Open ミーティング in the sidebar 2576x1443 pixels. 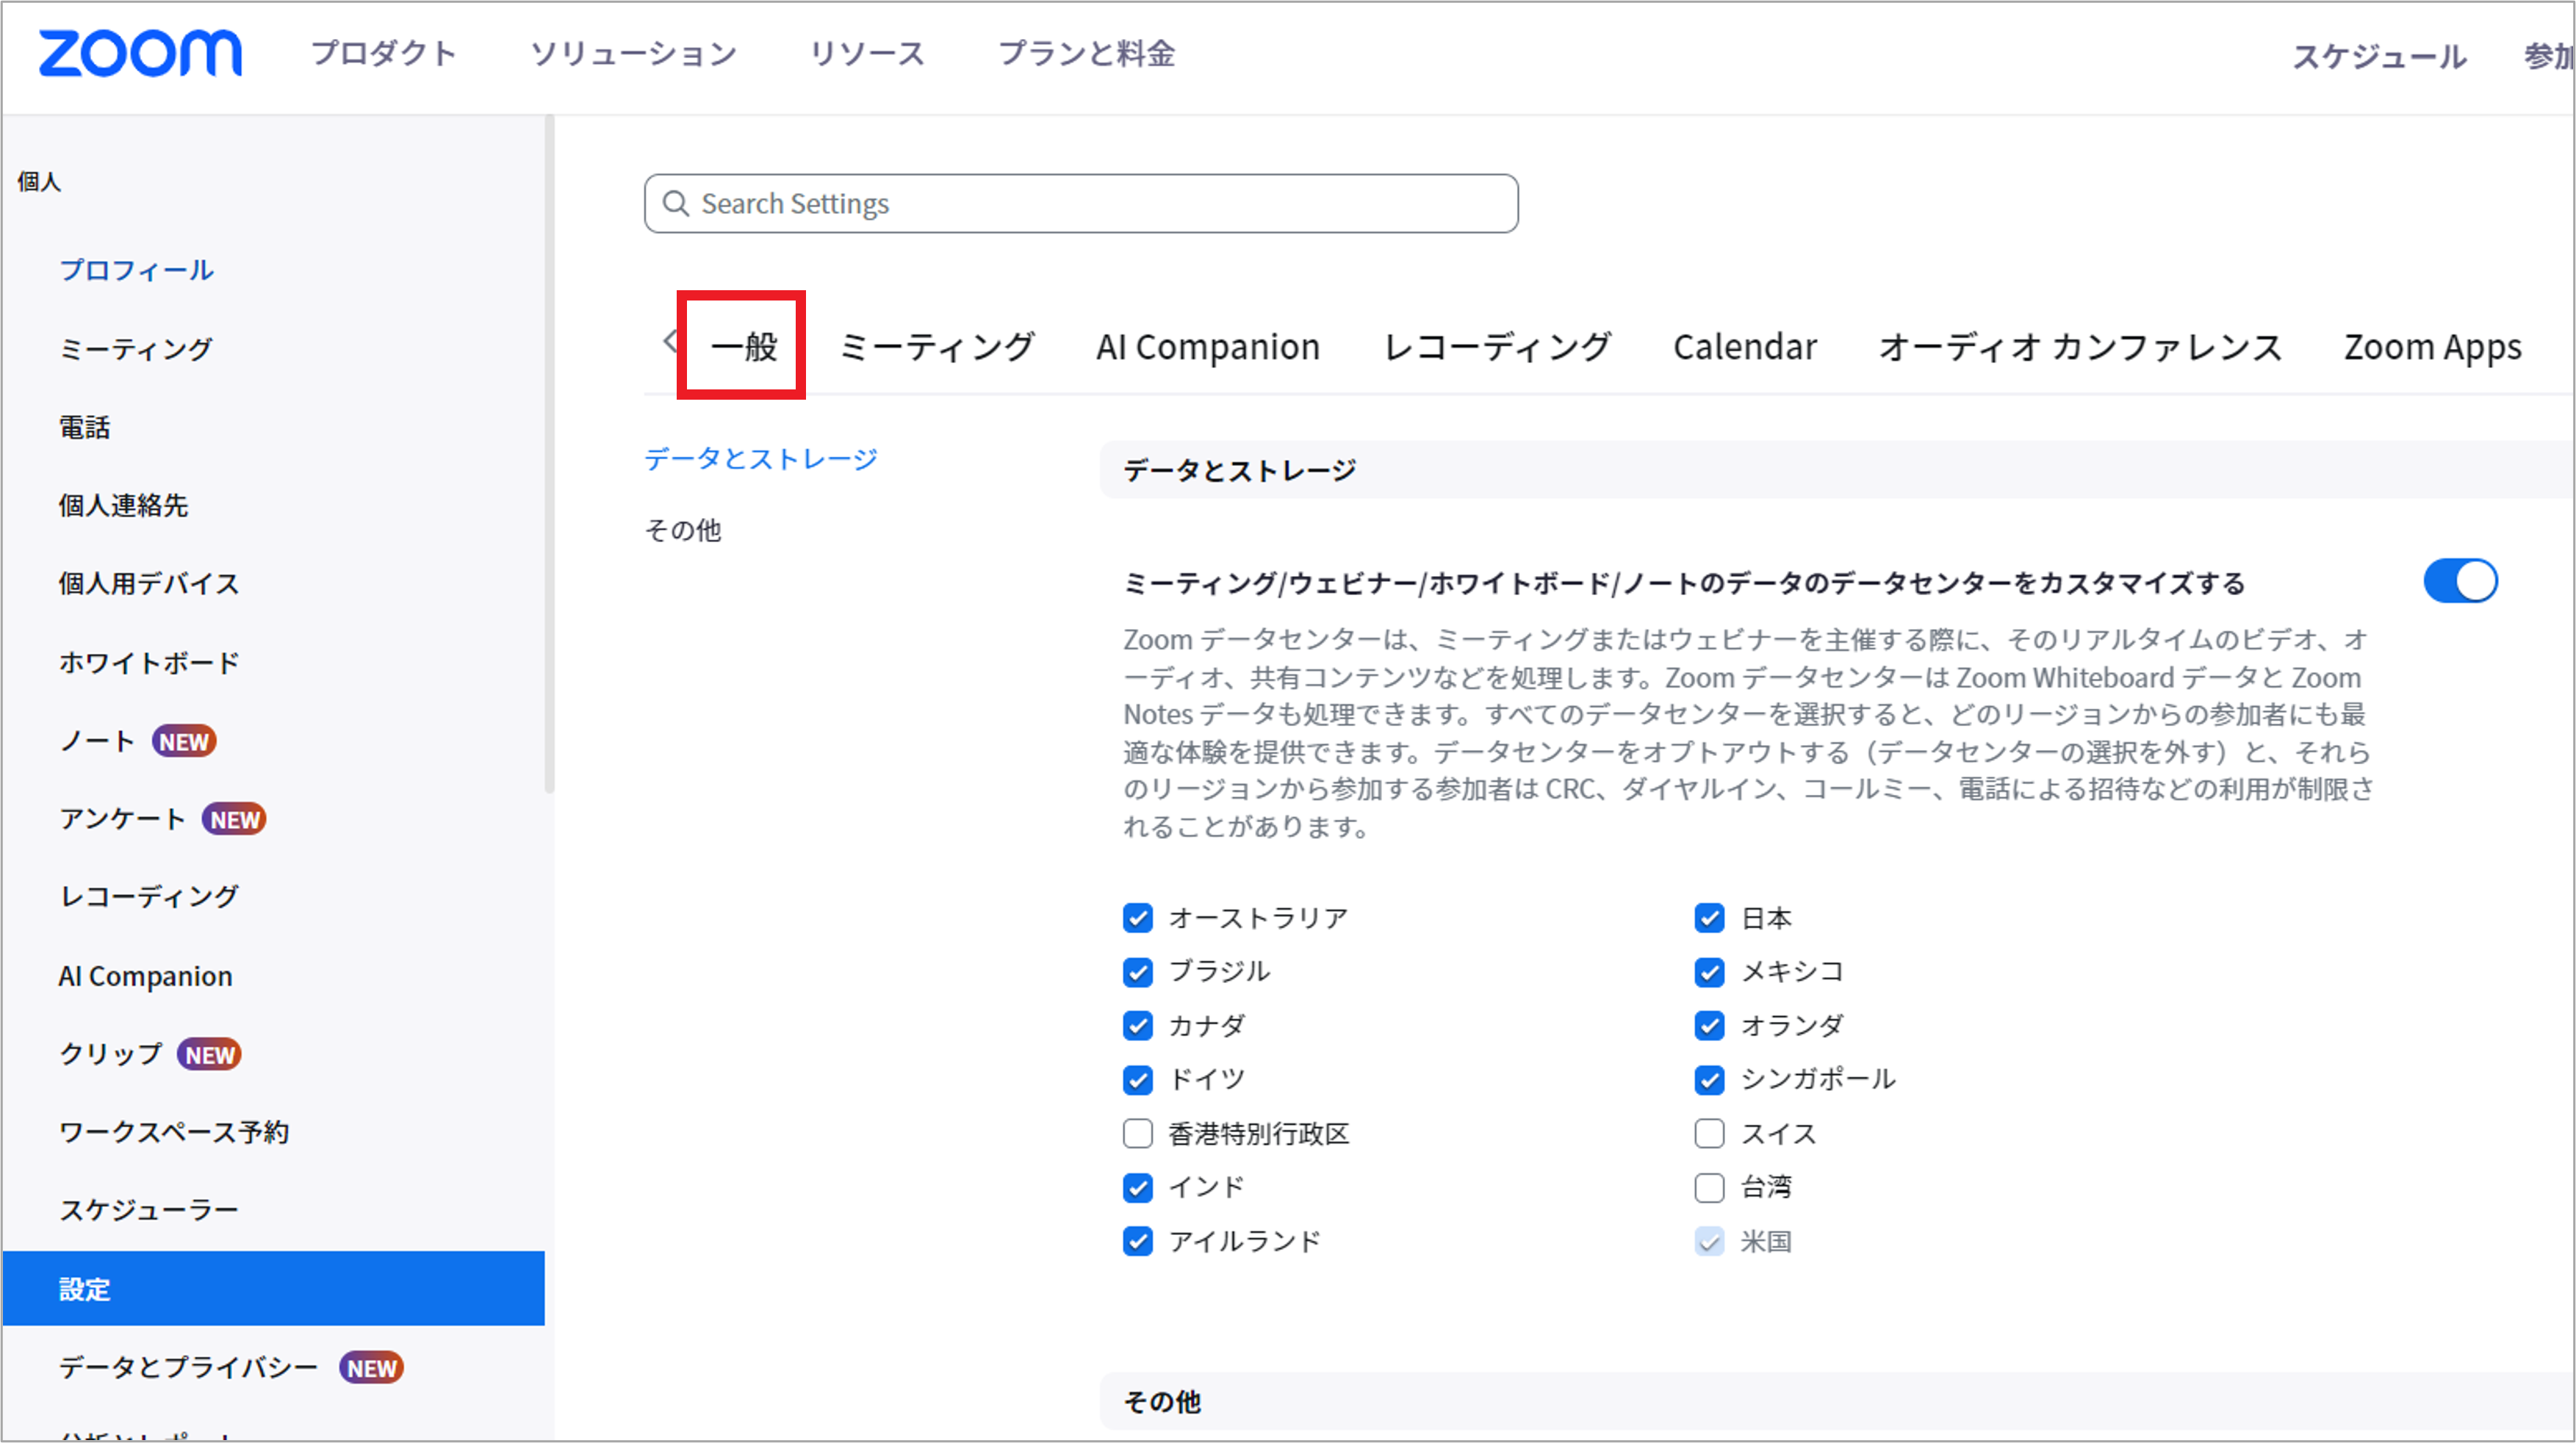[x=136, y=349]
